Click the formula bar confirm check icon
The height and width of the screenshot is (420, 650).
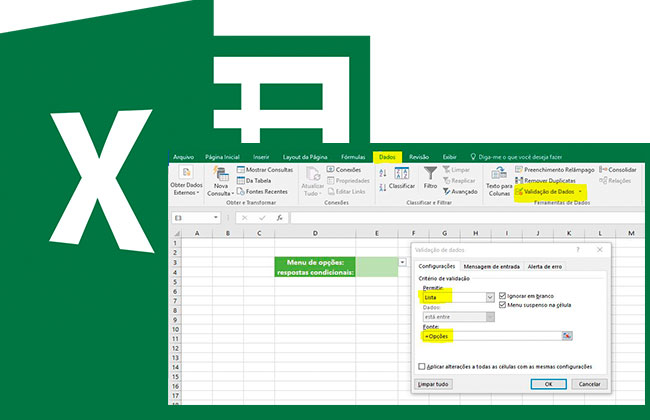click(x=262, y=218)
